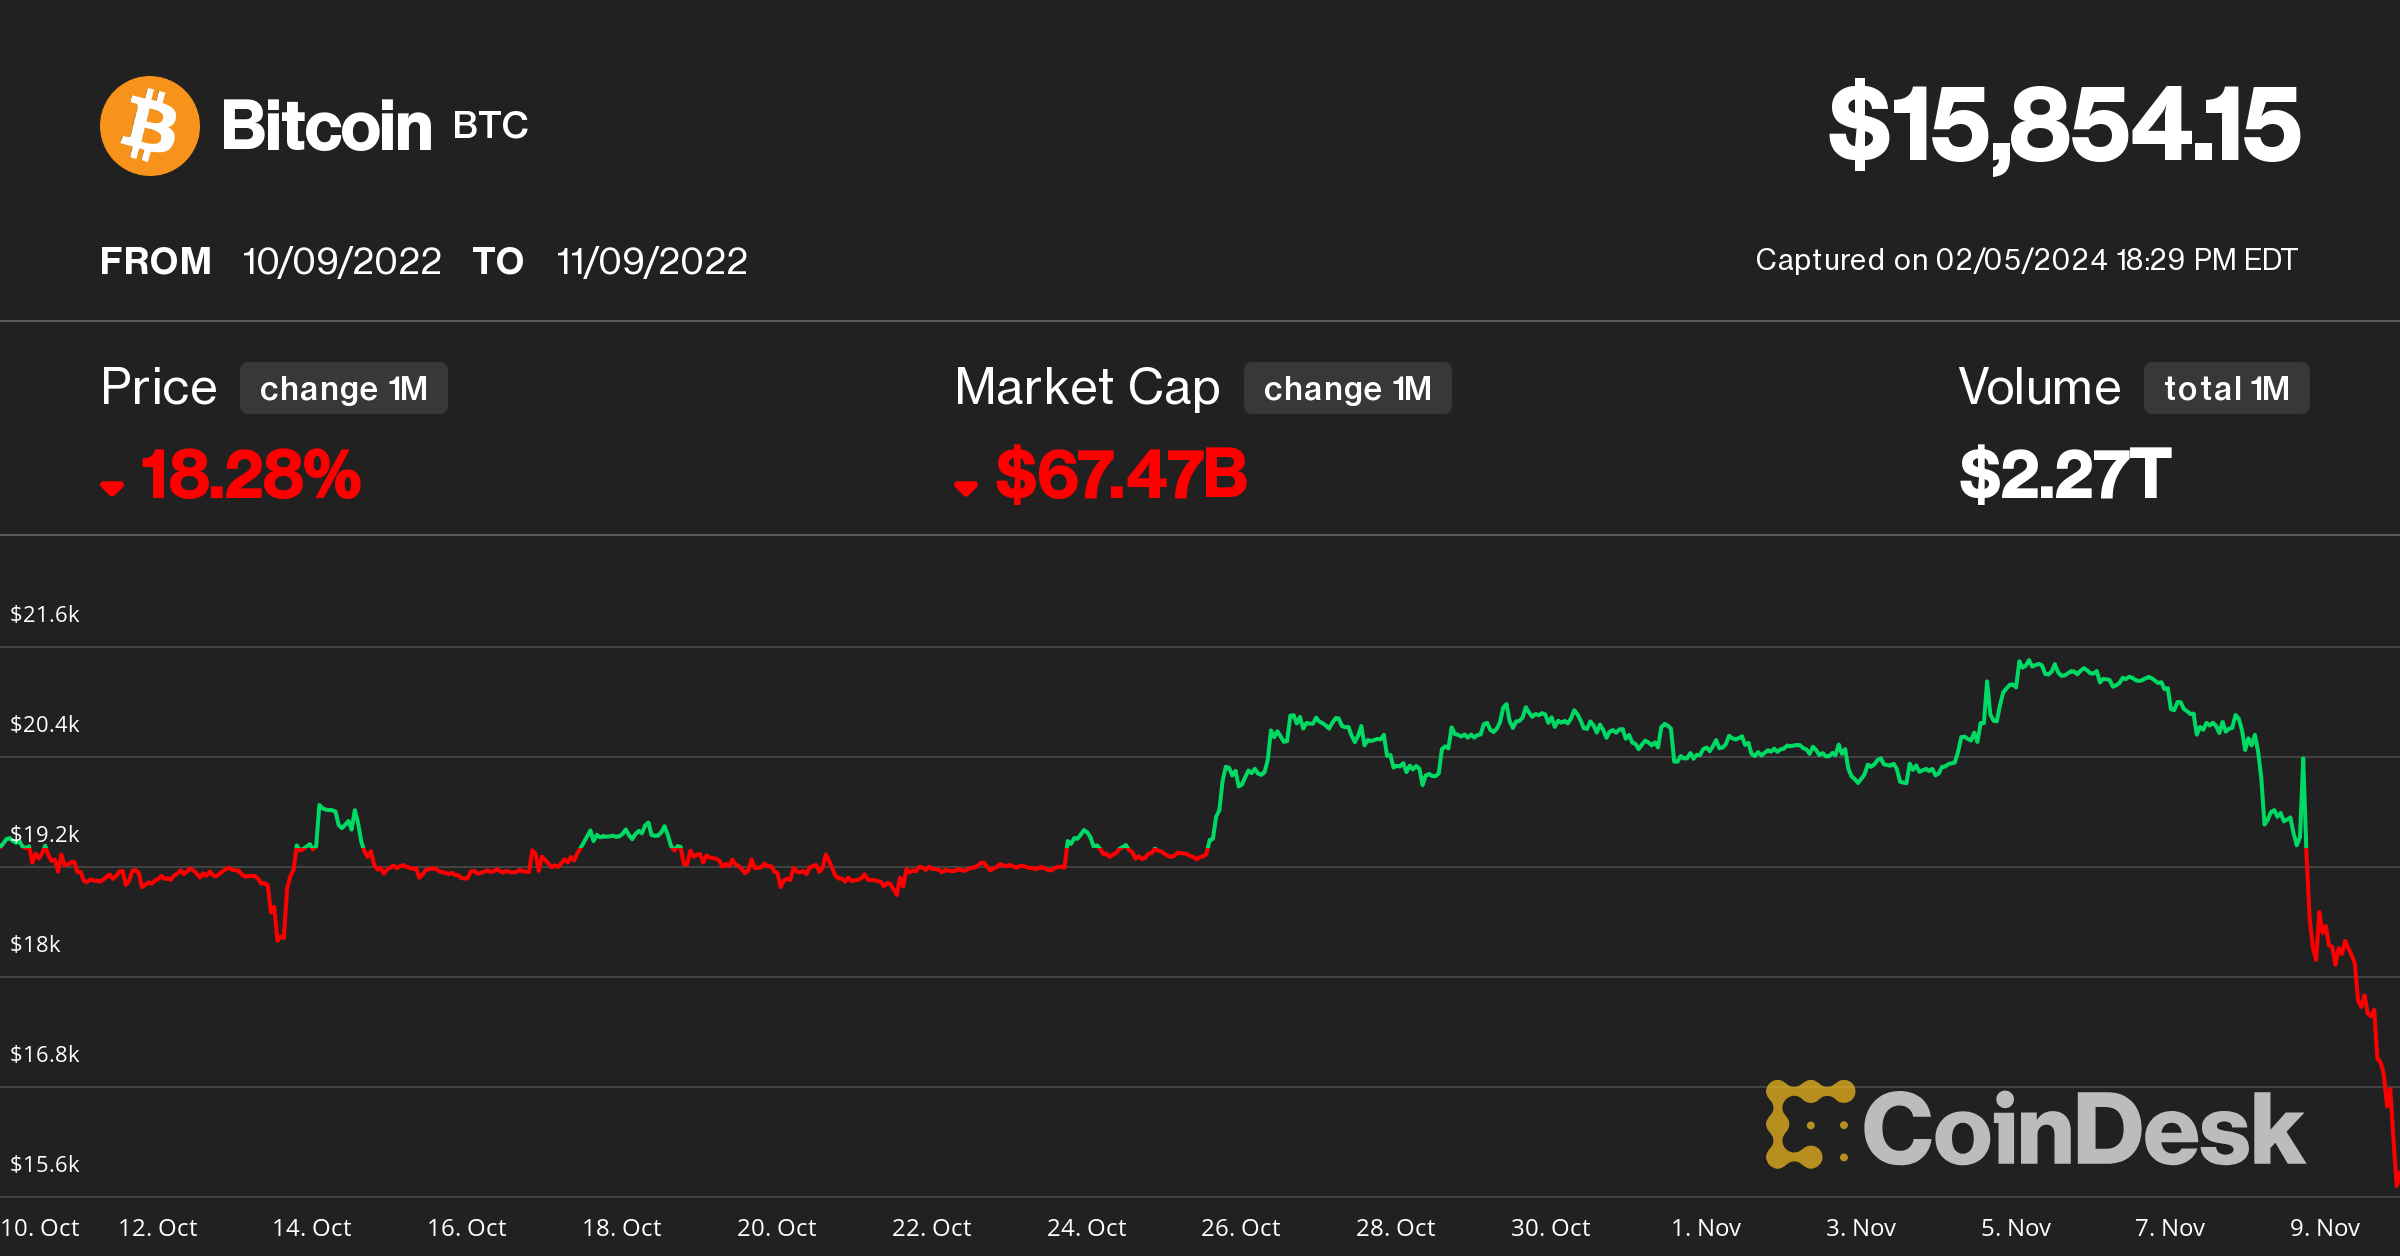Image resolution: width=2400 pixels, height=1256 pixels.
Task: Click the '28. Oct' x-axis label
Action: pyautogui.click(x=1396, y=1228)
